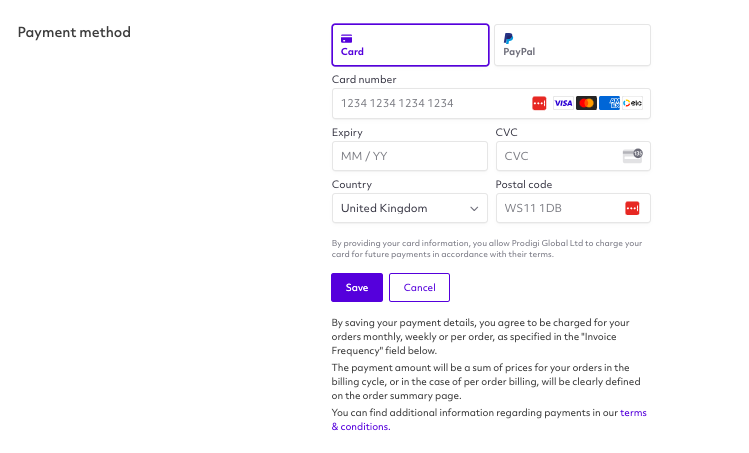This screenshot has width=749, height=453.
Task: Focus the Expiry MM / YY field
Action: [x=410, y=156]
